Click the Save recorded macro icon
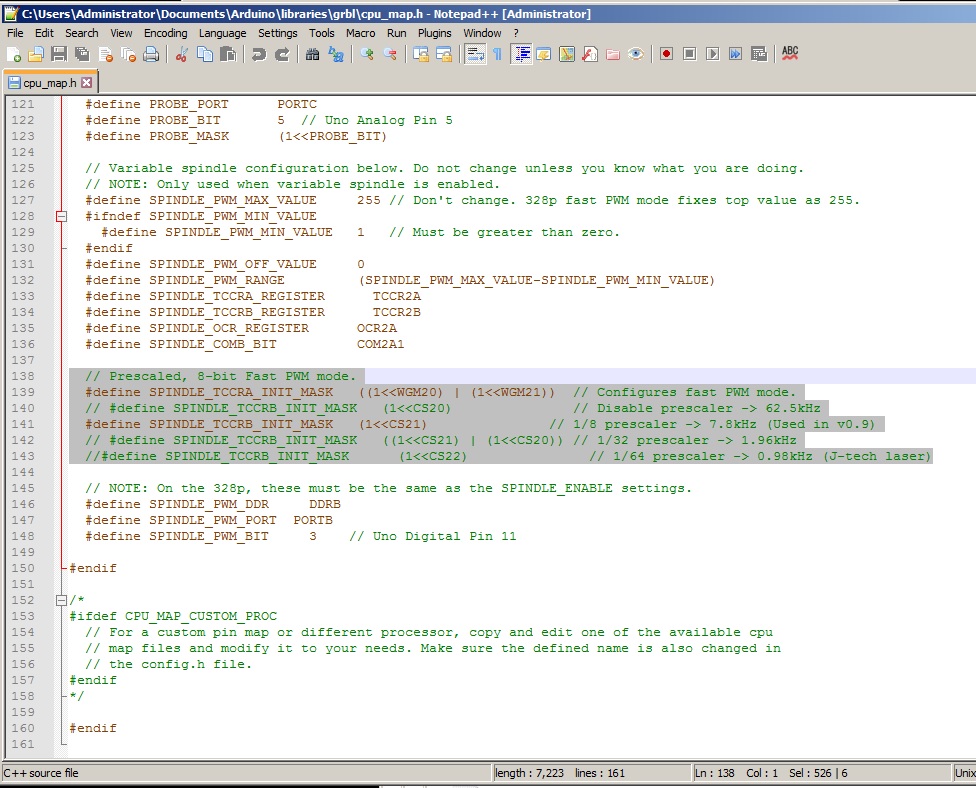 coord(759,55)
